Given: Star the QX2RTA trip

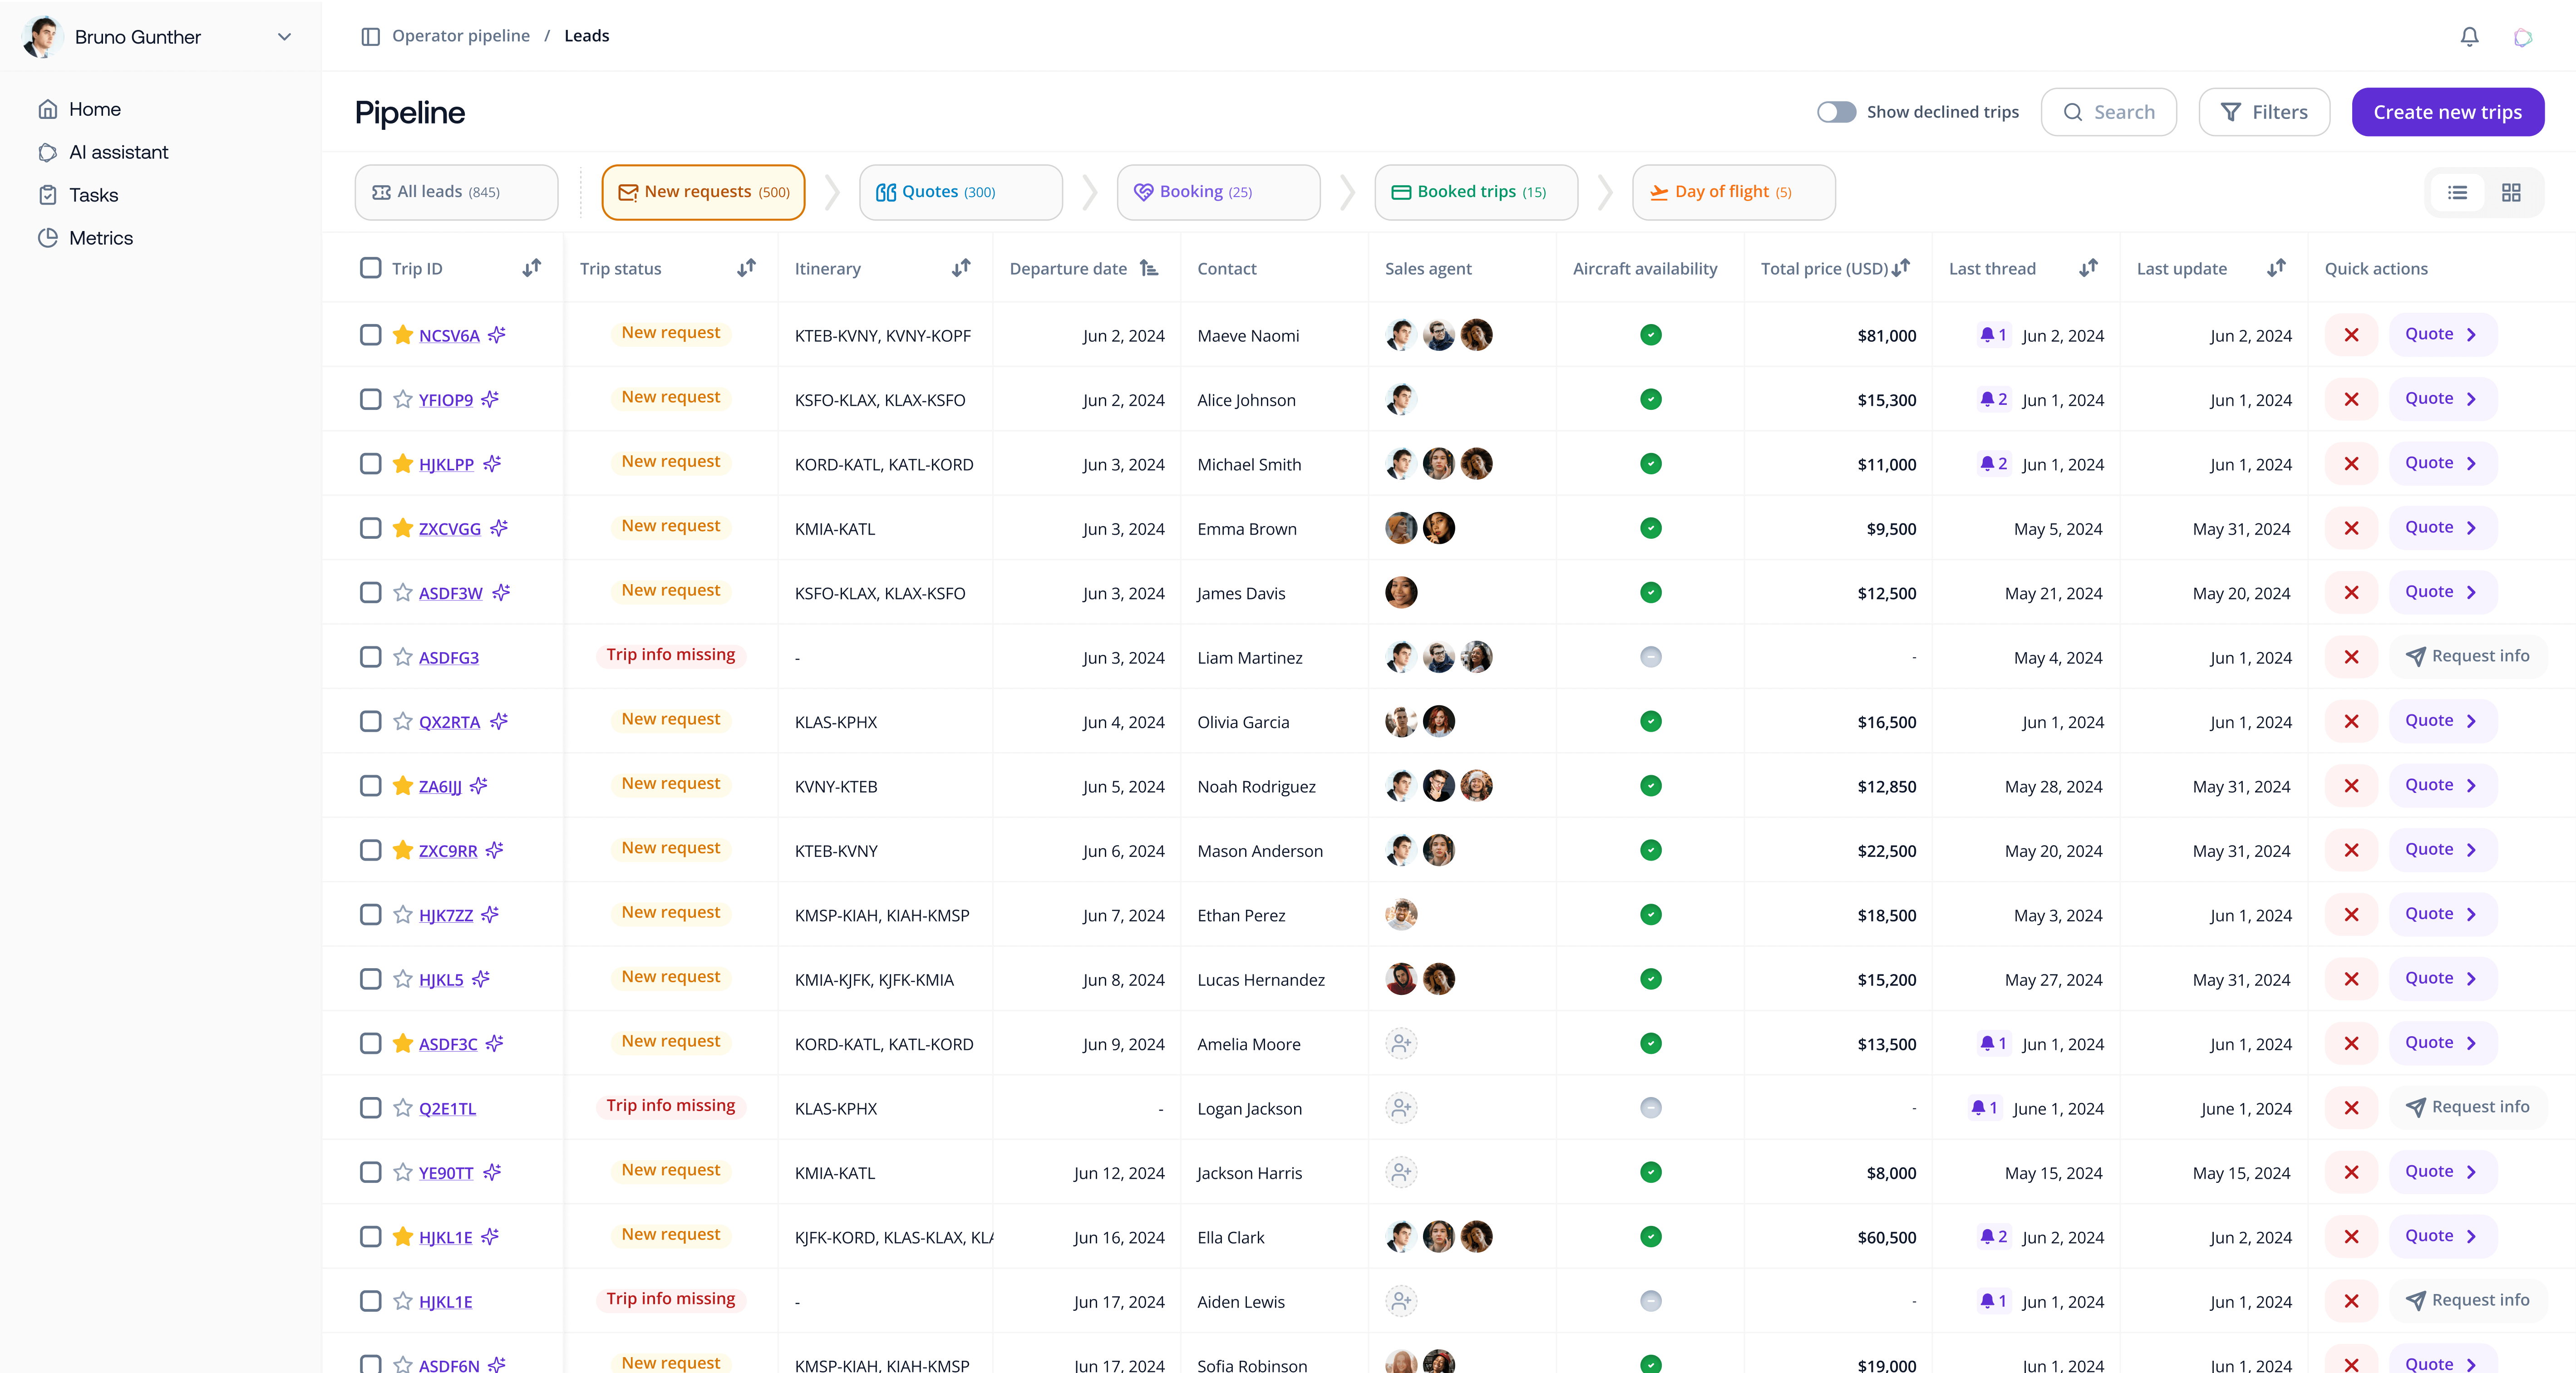Looking at the screenshot, I should point(403,721).
